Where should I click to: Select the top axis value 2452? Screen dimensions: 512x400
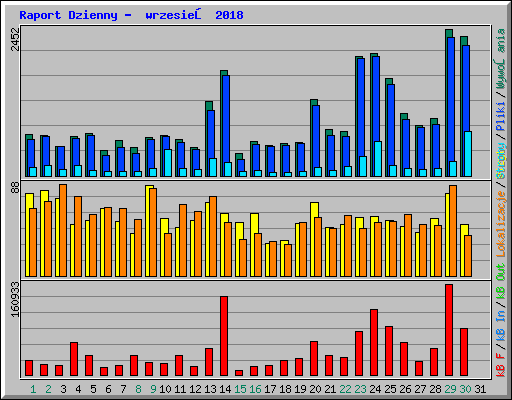15,39
